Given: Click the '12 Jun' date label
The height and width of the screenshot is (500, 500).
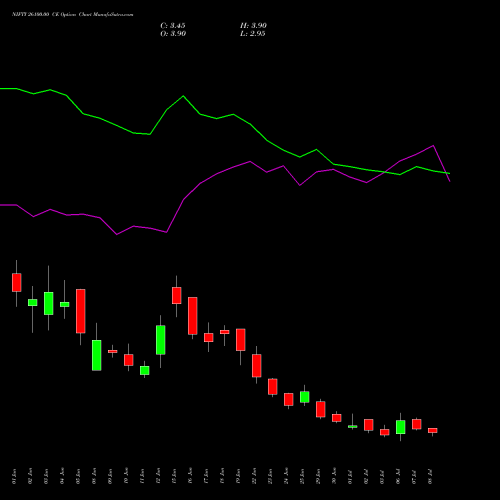Looking at the screenshot, I should pyautogui.click(x=158, y=476).
